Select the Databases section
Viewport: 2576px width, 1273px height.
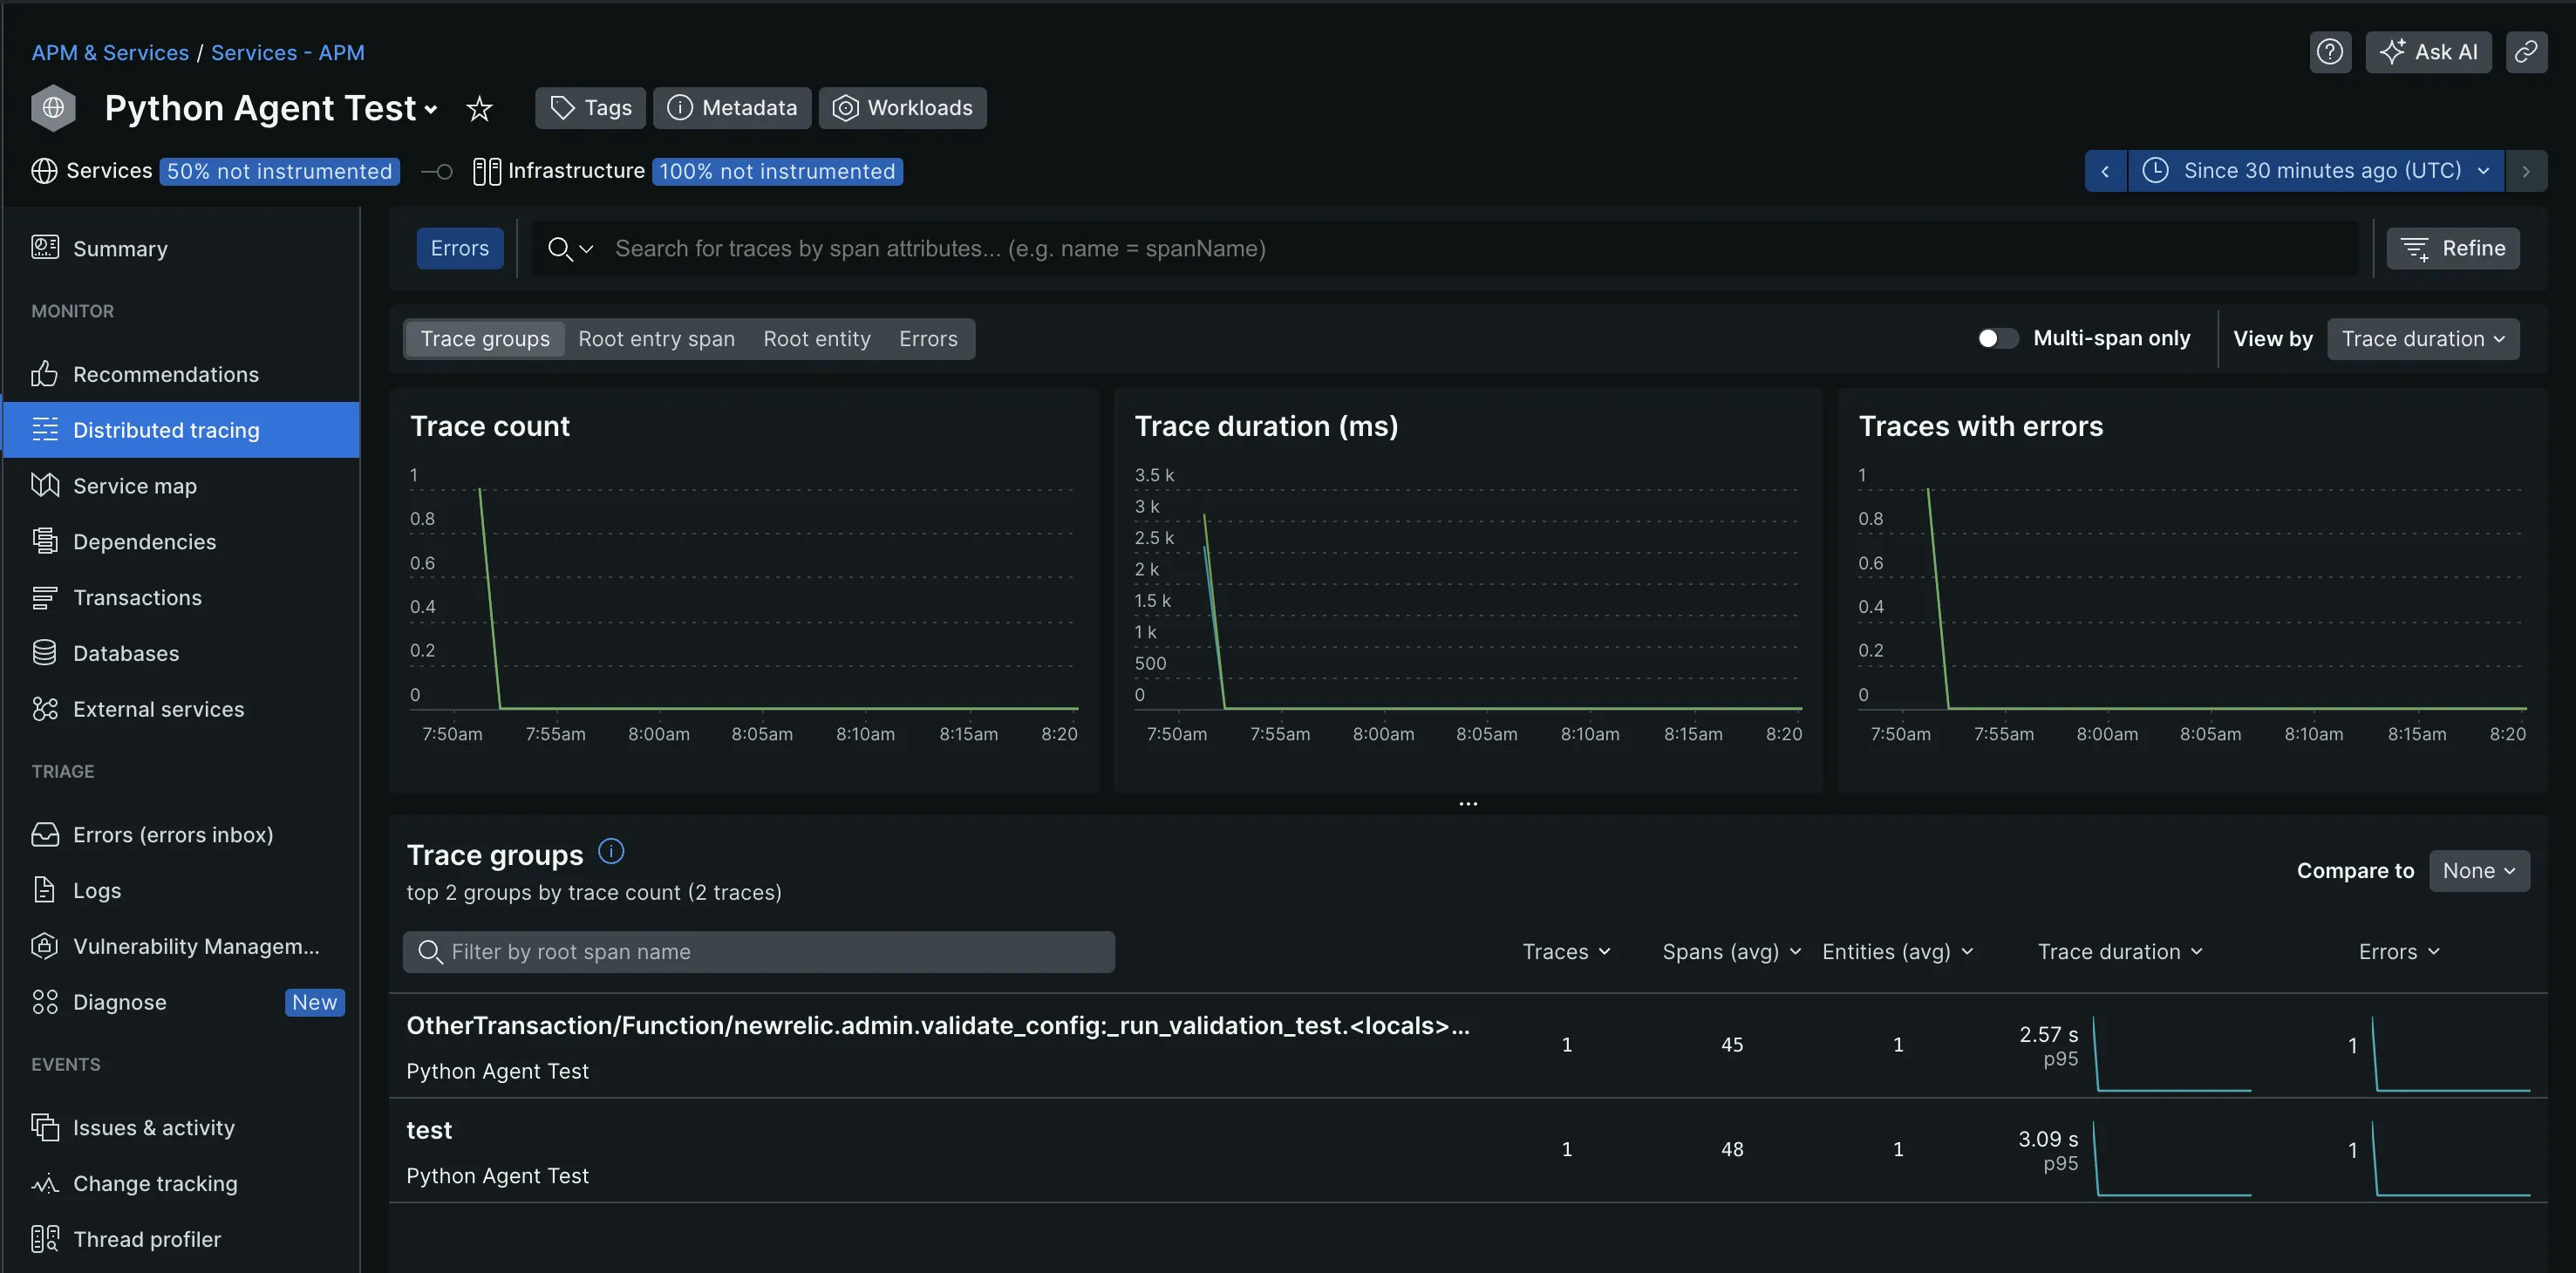[124, 653]
